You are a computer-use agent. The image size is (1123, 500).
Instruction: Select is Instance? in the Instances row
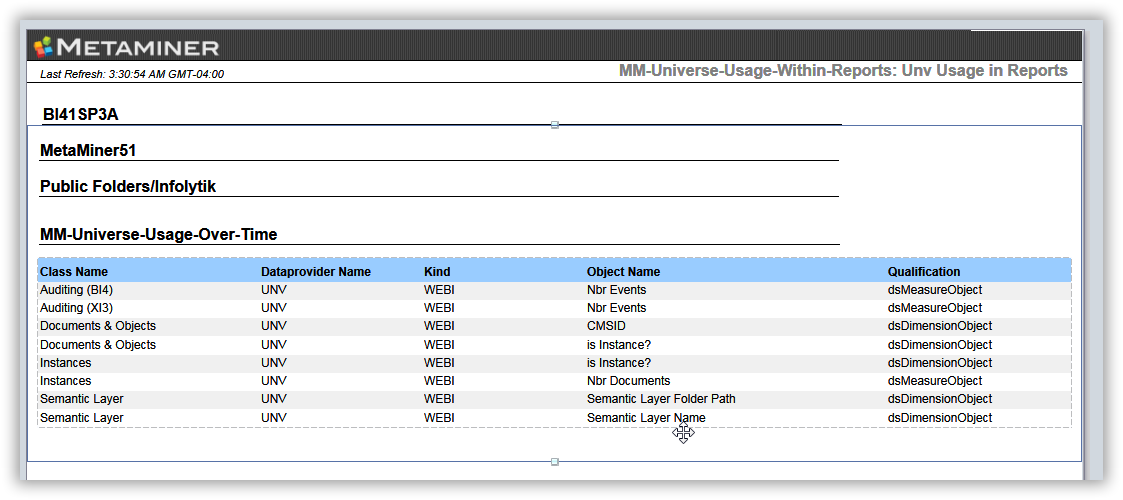619,362
